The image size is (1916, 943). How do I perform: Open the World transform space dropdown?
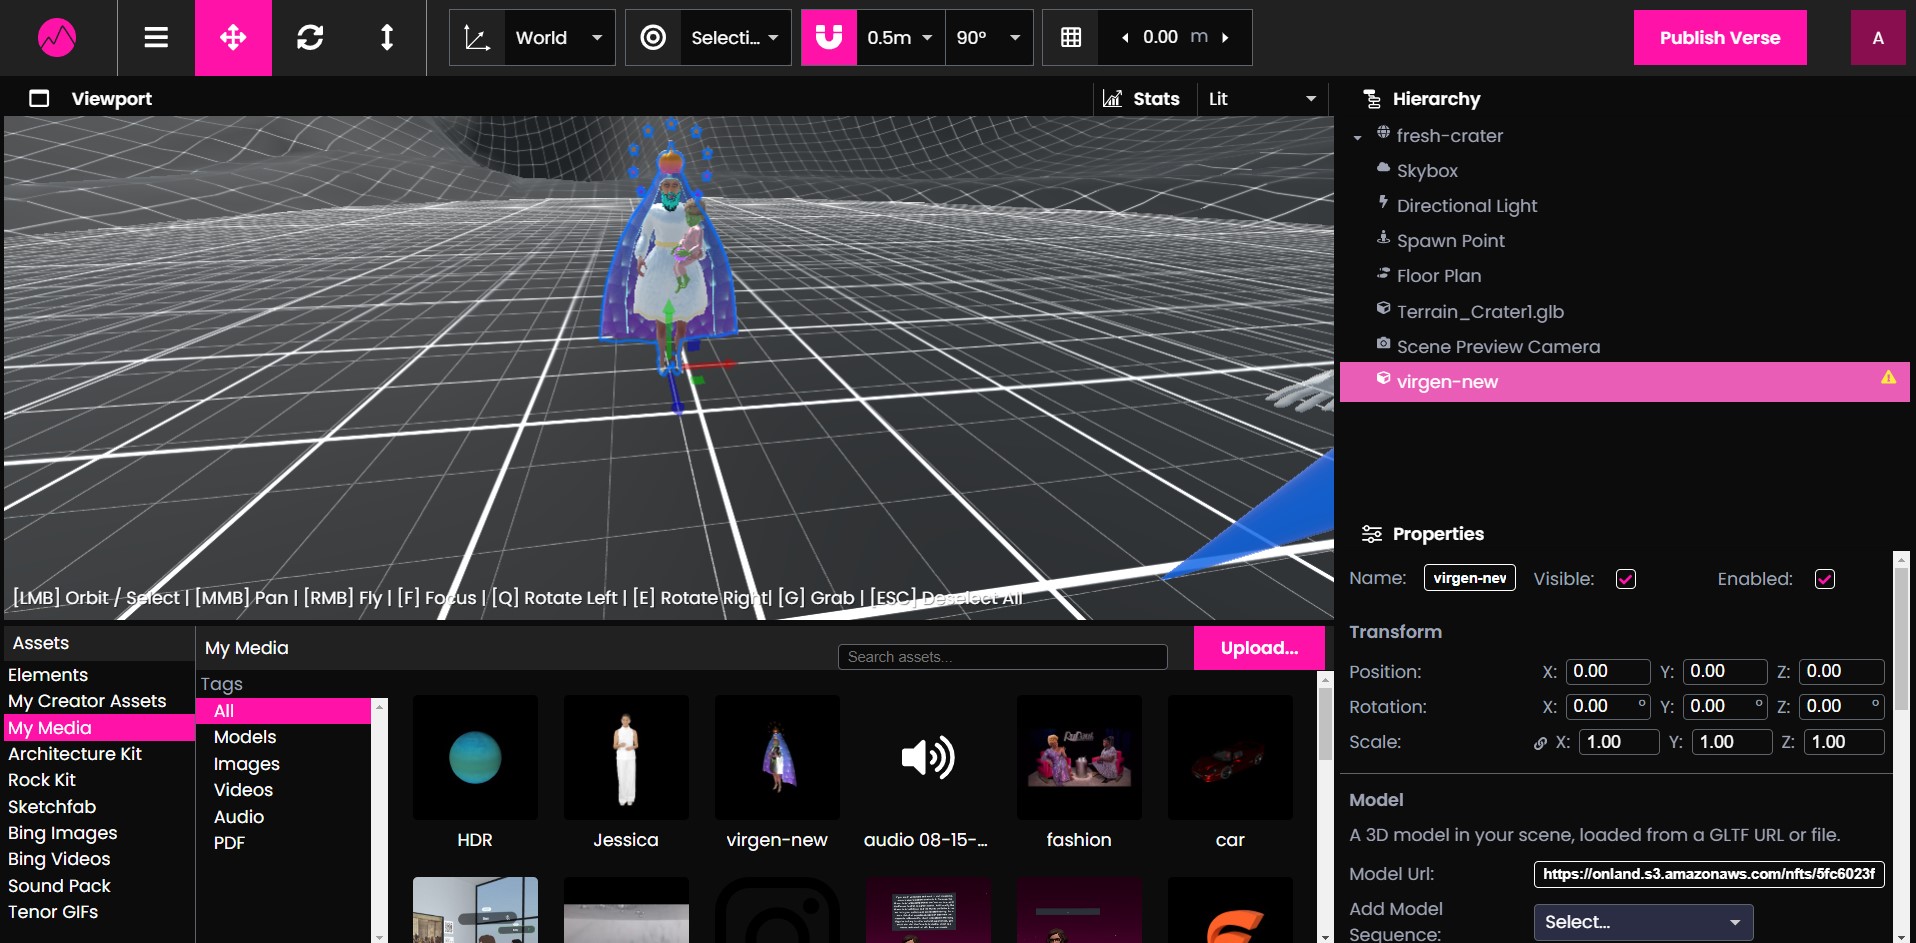559,38
